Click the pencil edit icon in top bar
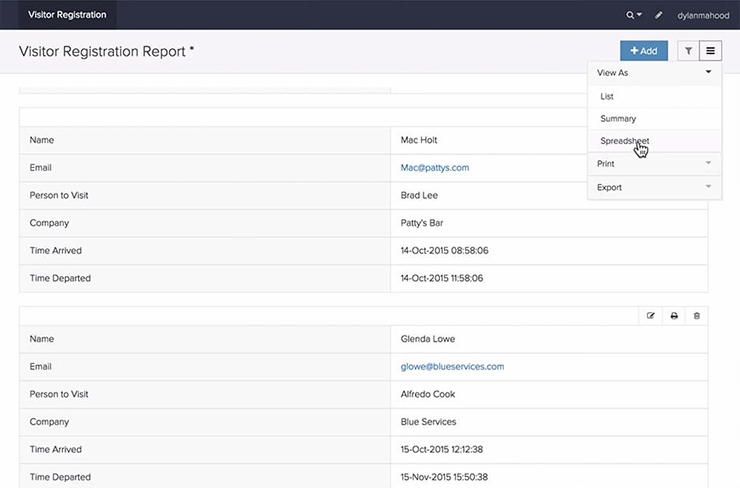740x488 pixels. pos(659,15)
